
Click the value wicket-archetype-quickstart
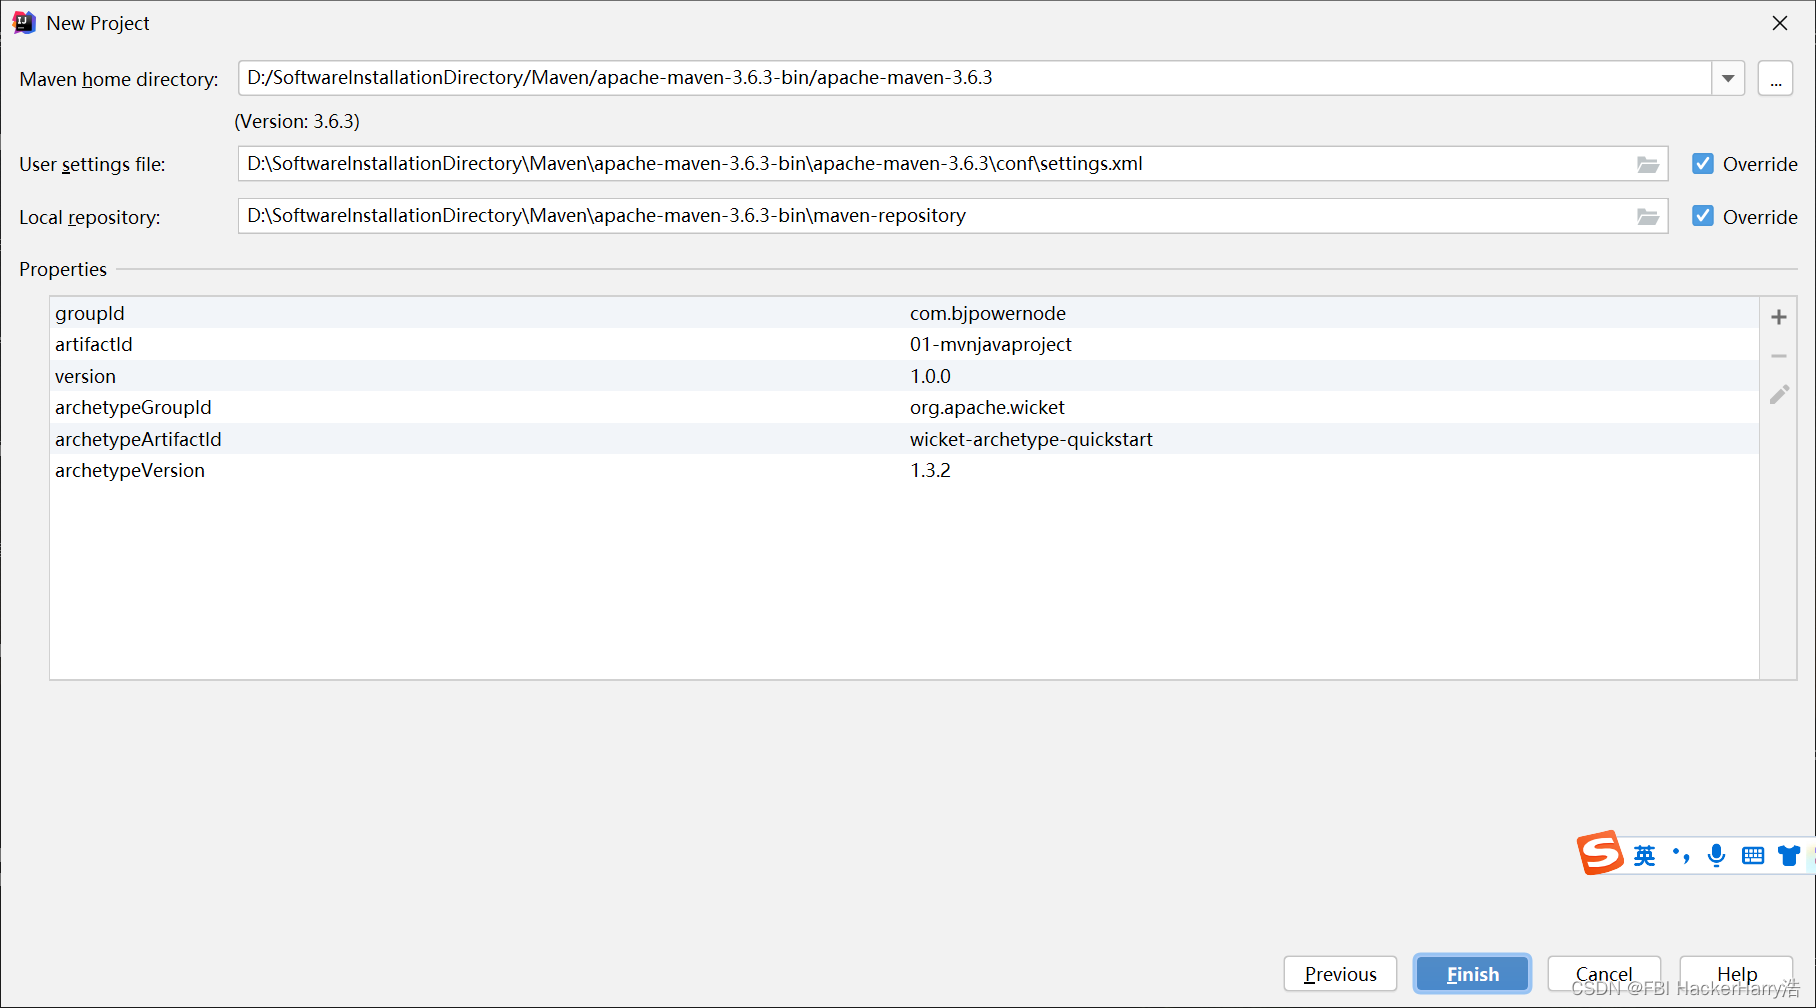[1031, 439]
